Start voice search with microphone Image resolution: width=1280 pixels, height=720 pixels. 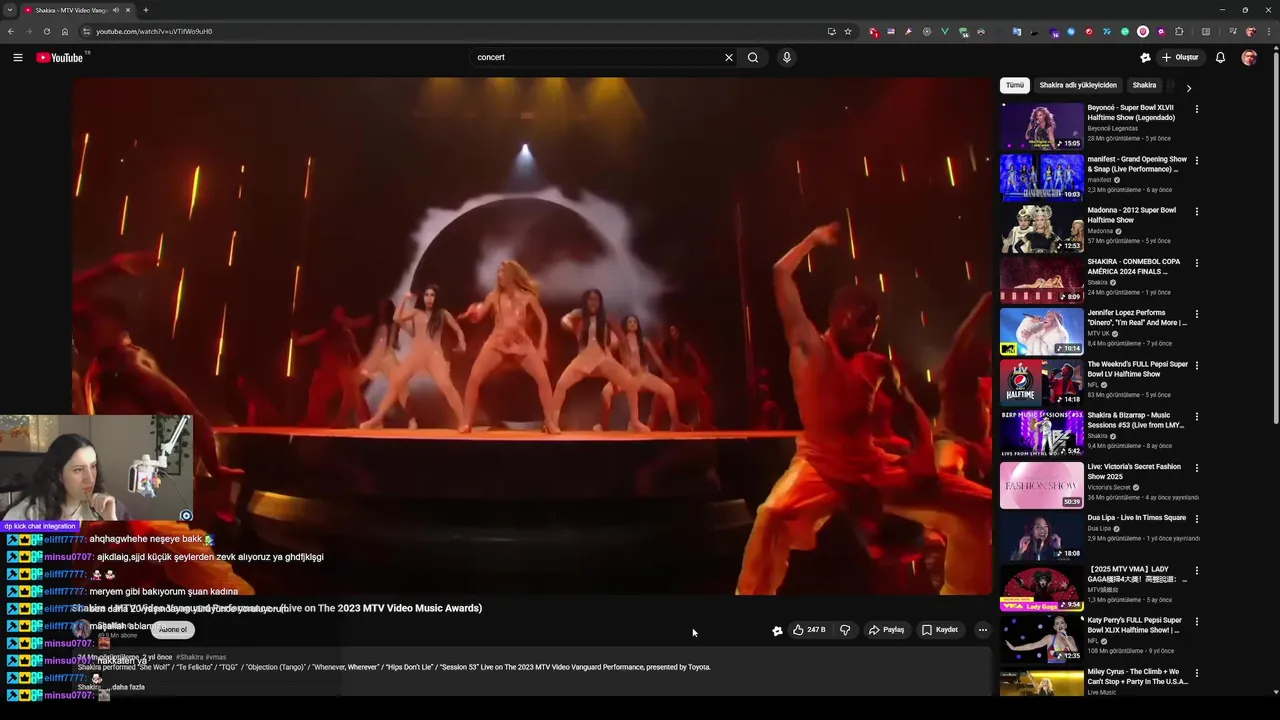787,57
